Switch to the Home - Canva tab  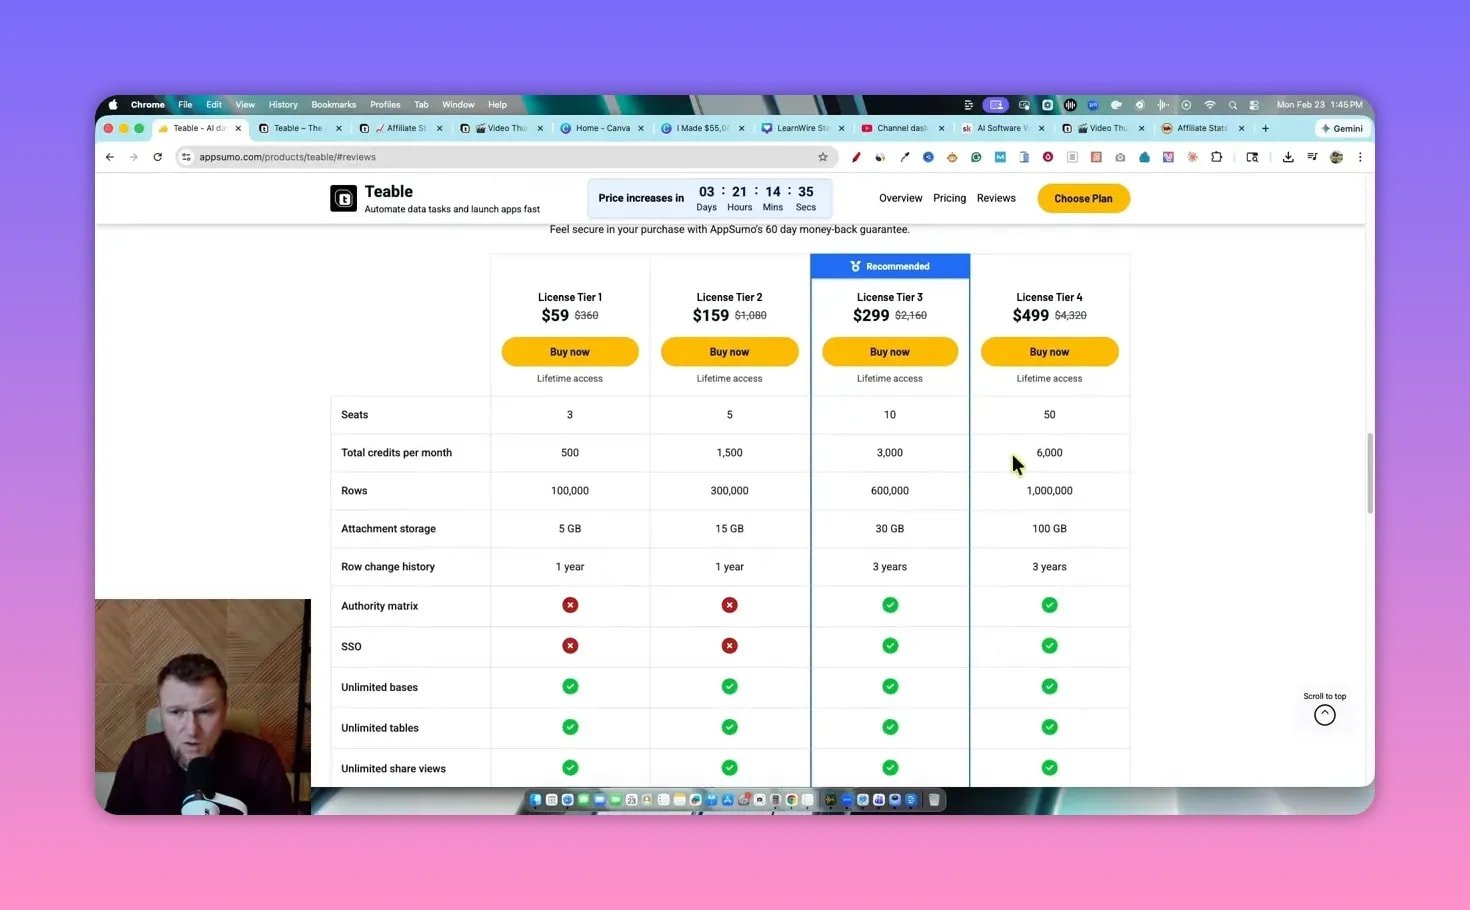[603, 128]
